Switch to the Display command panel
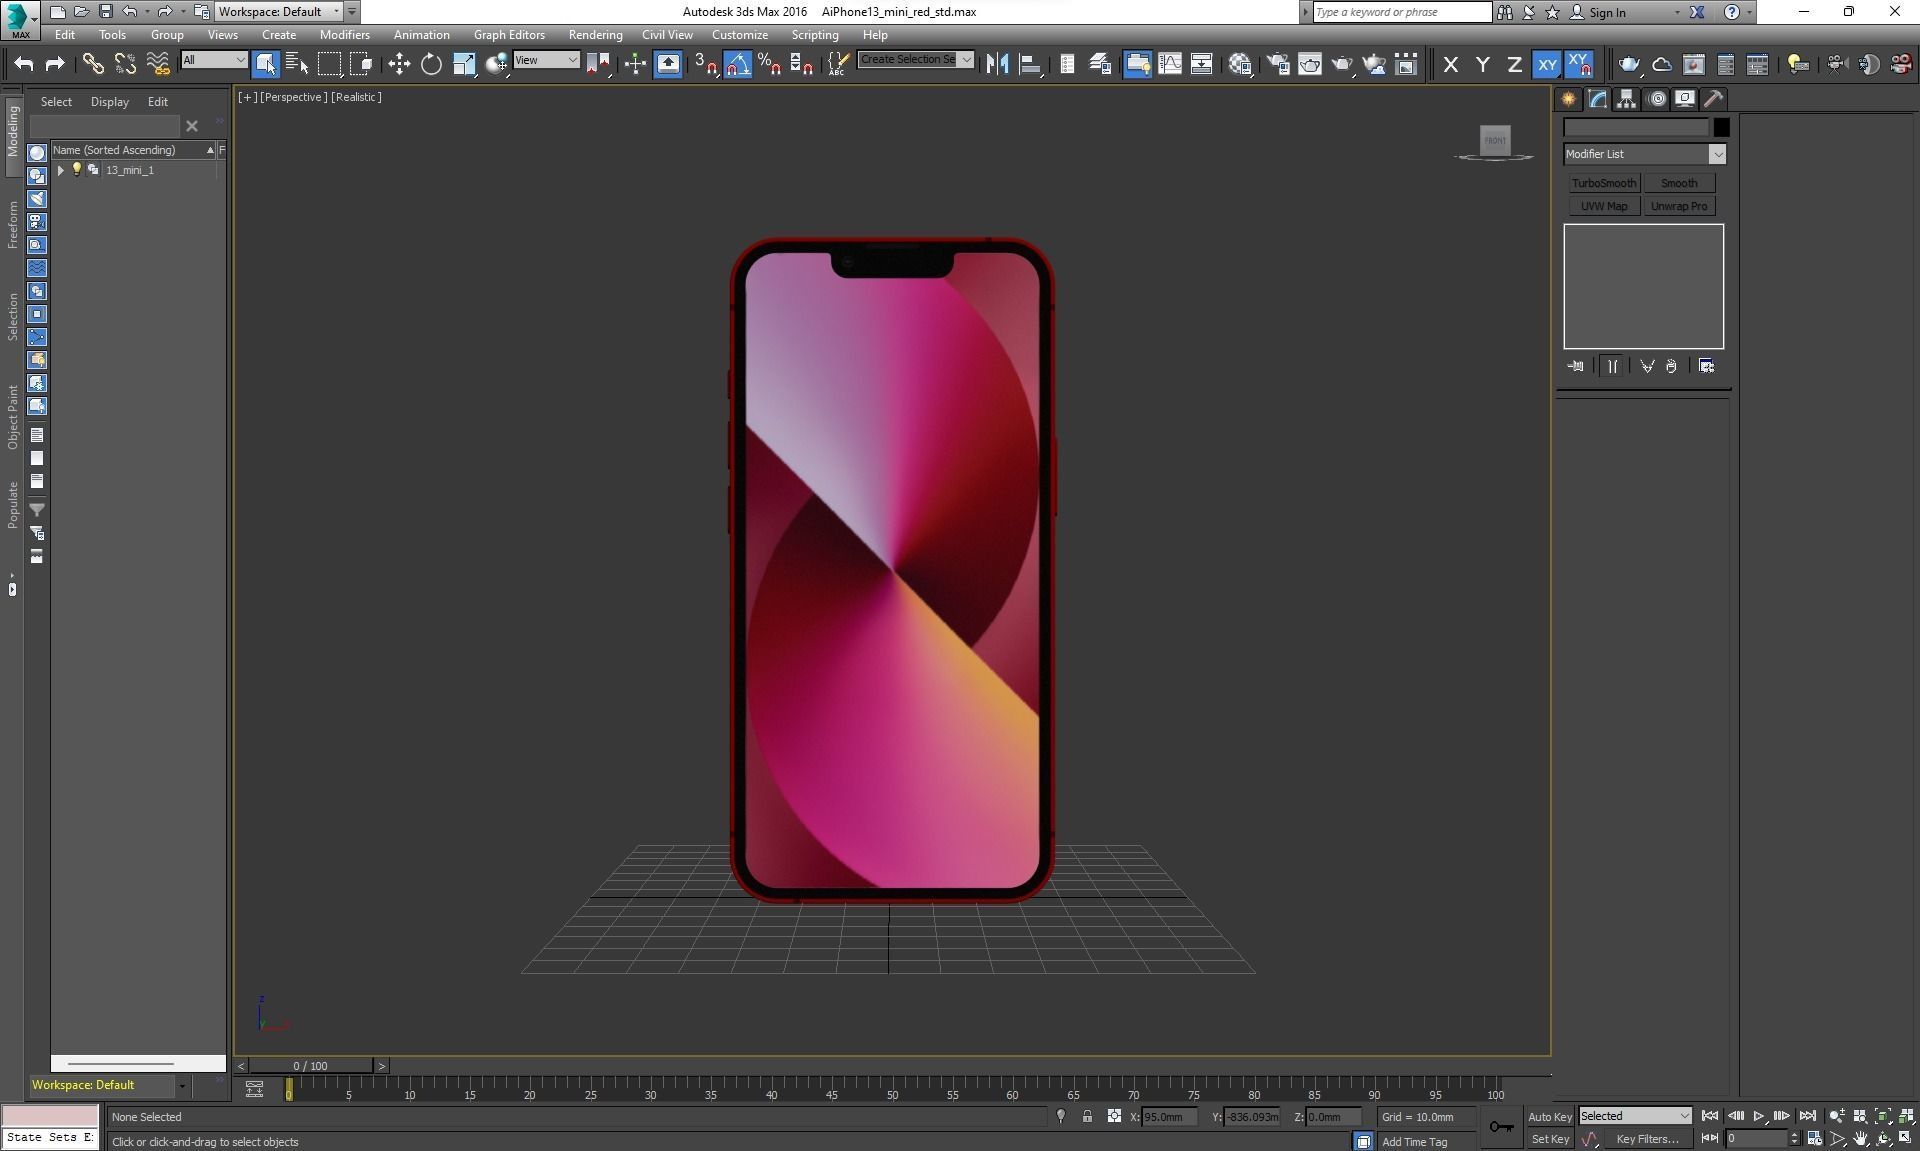This screenshot has height=1151, width=1920. [x=1685, y=99]
